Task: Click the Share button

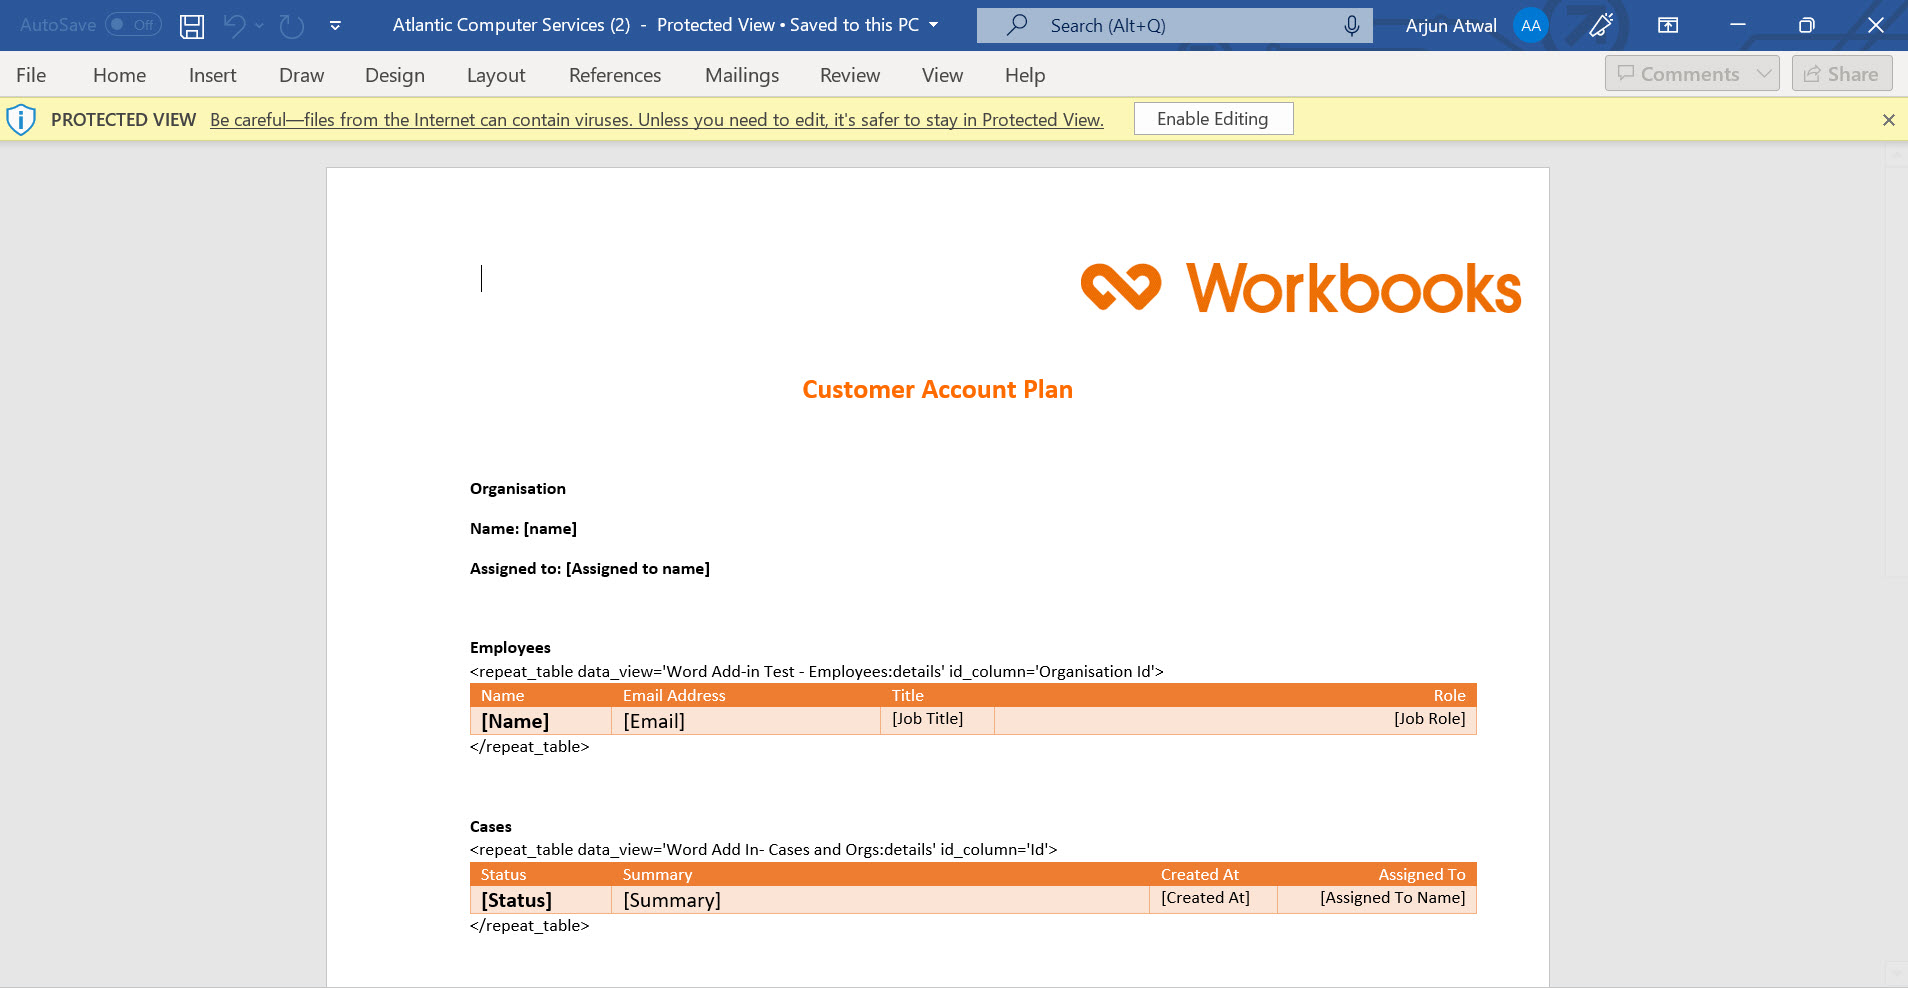Action: tap(1842, 74)
